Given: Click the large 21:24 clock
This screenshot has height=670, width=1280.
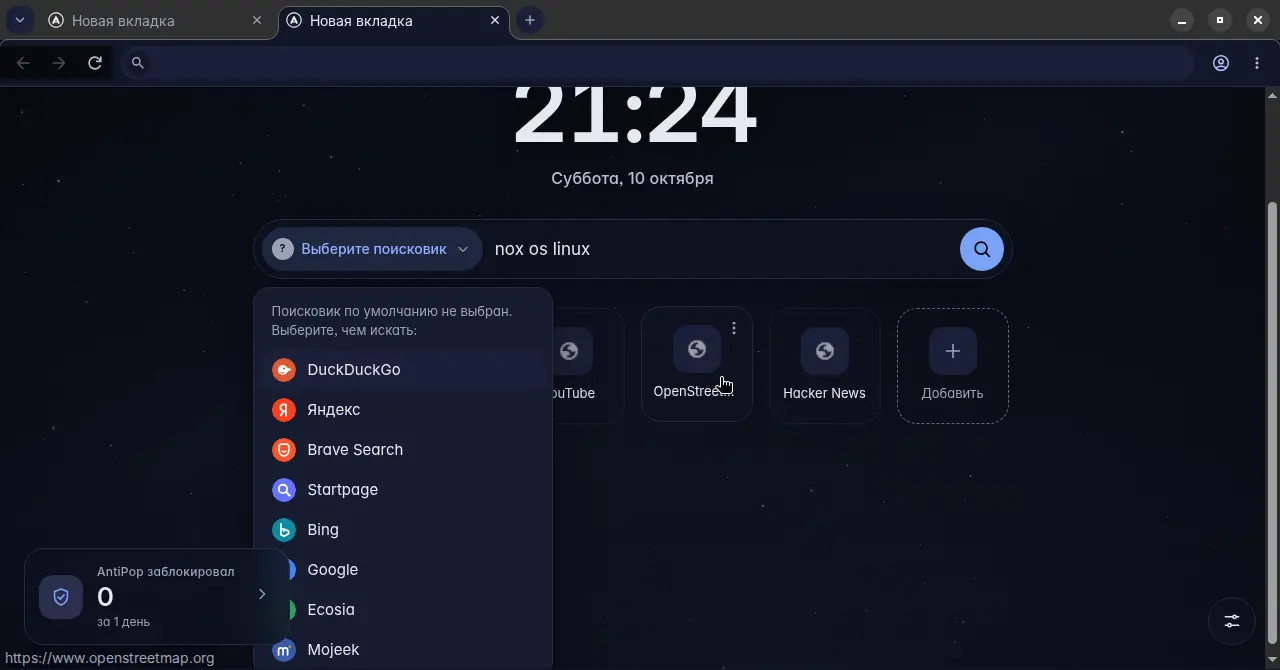Looking at the screenshot, I should (x=635, y=117).
